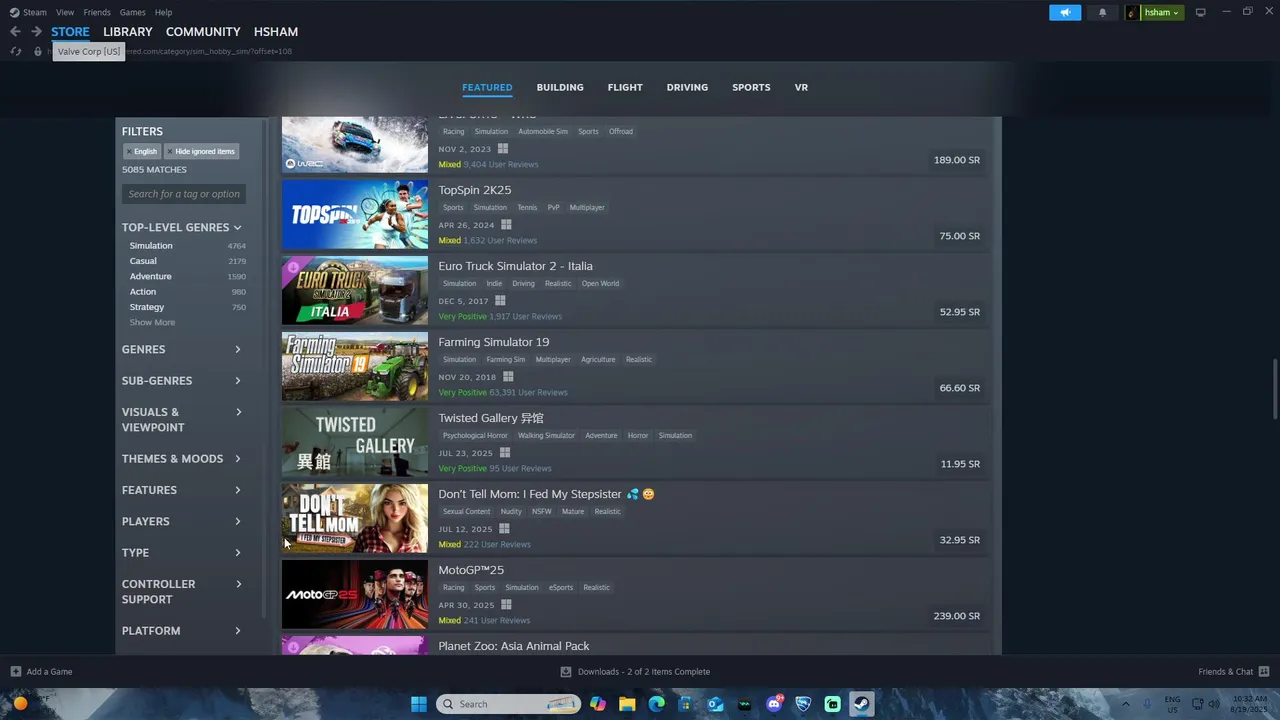Open the Windows Start menu
The image size is (1280, 720).
point(419,704)
